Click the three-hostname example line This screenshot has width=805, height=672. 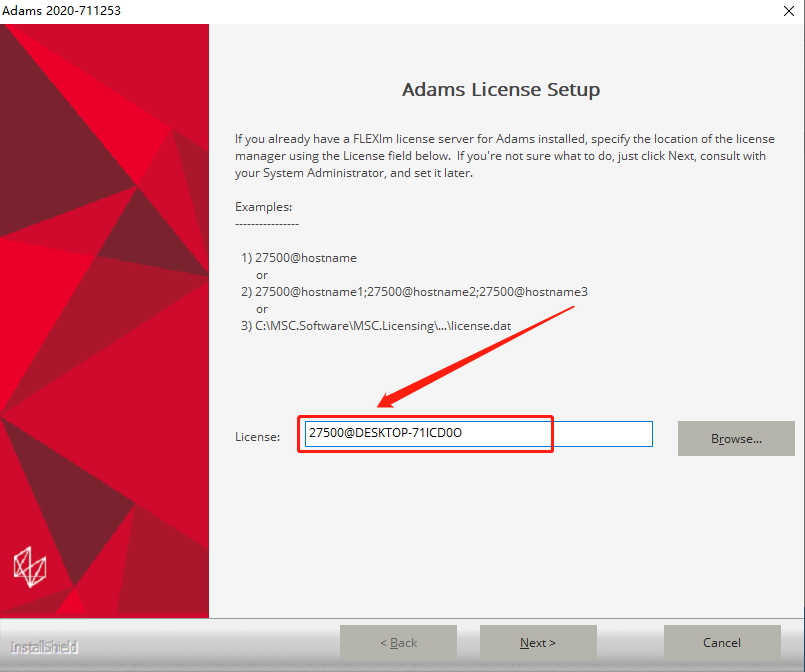click(x=415, y=292)
